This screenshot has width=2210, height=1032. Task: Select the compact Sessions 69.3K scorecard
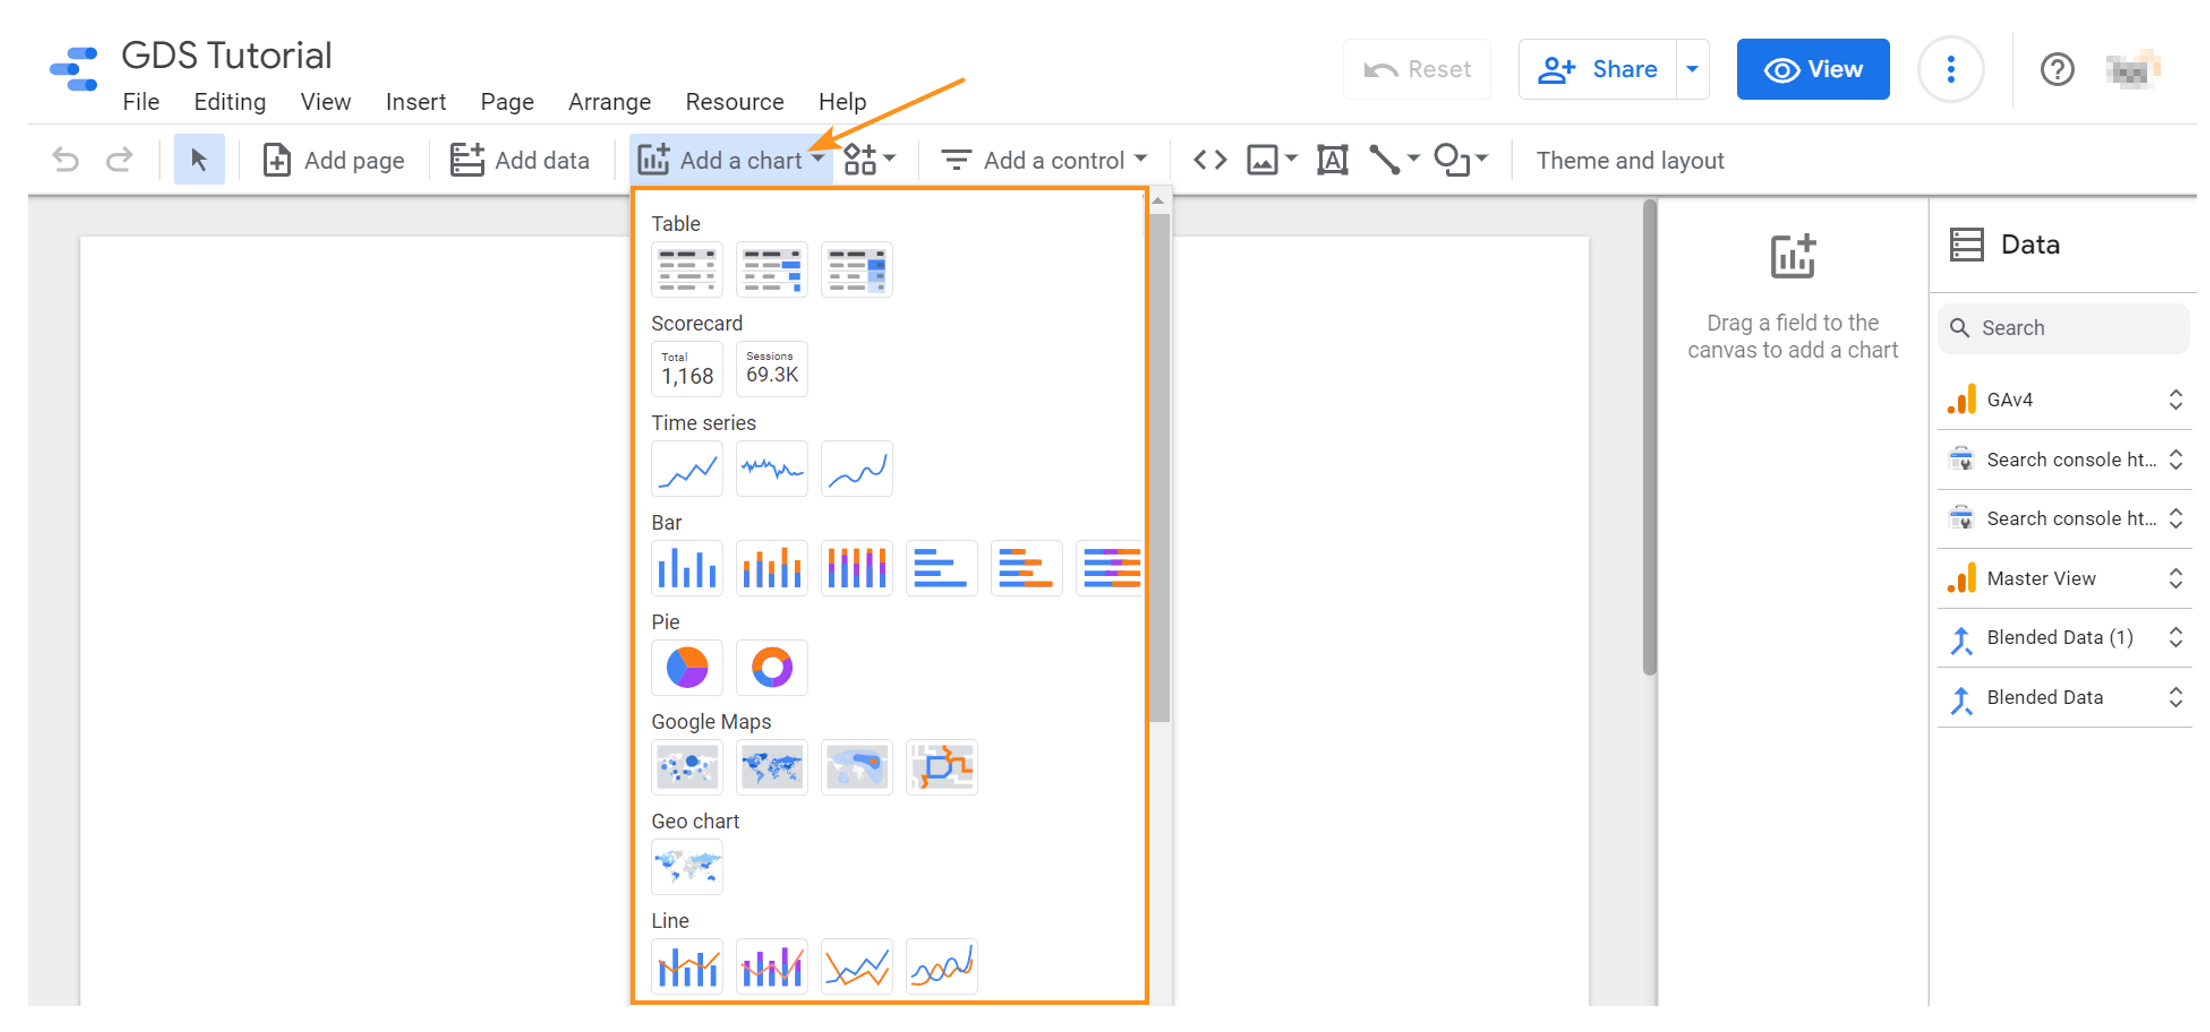click(772, 369)
